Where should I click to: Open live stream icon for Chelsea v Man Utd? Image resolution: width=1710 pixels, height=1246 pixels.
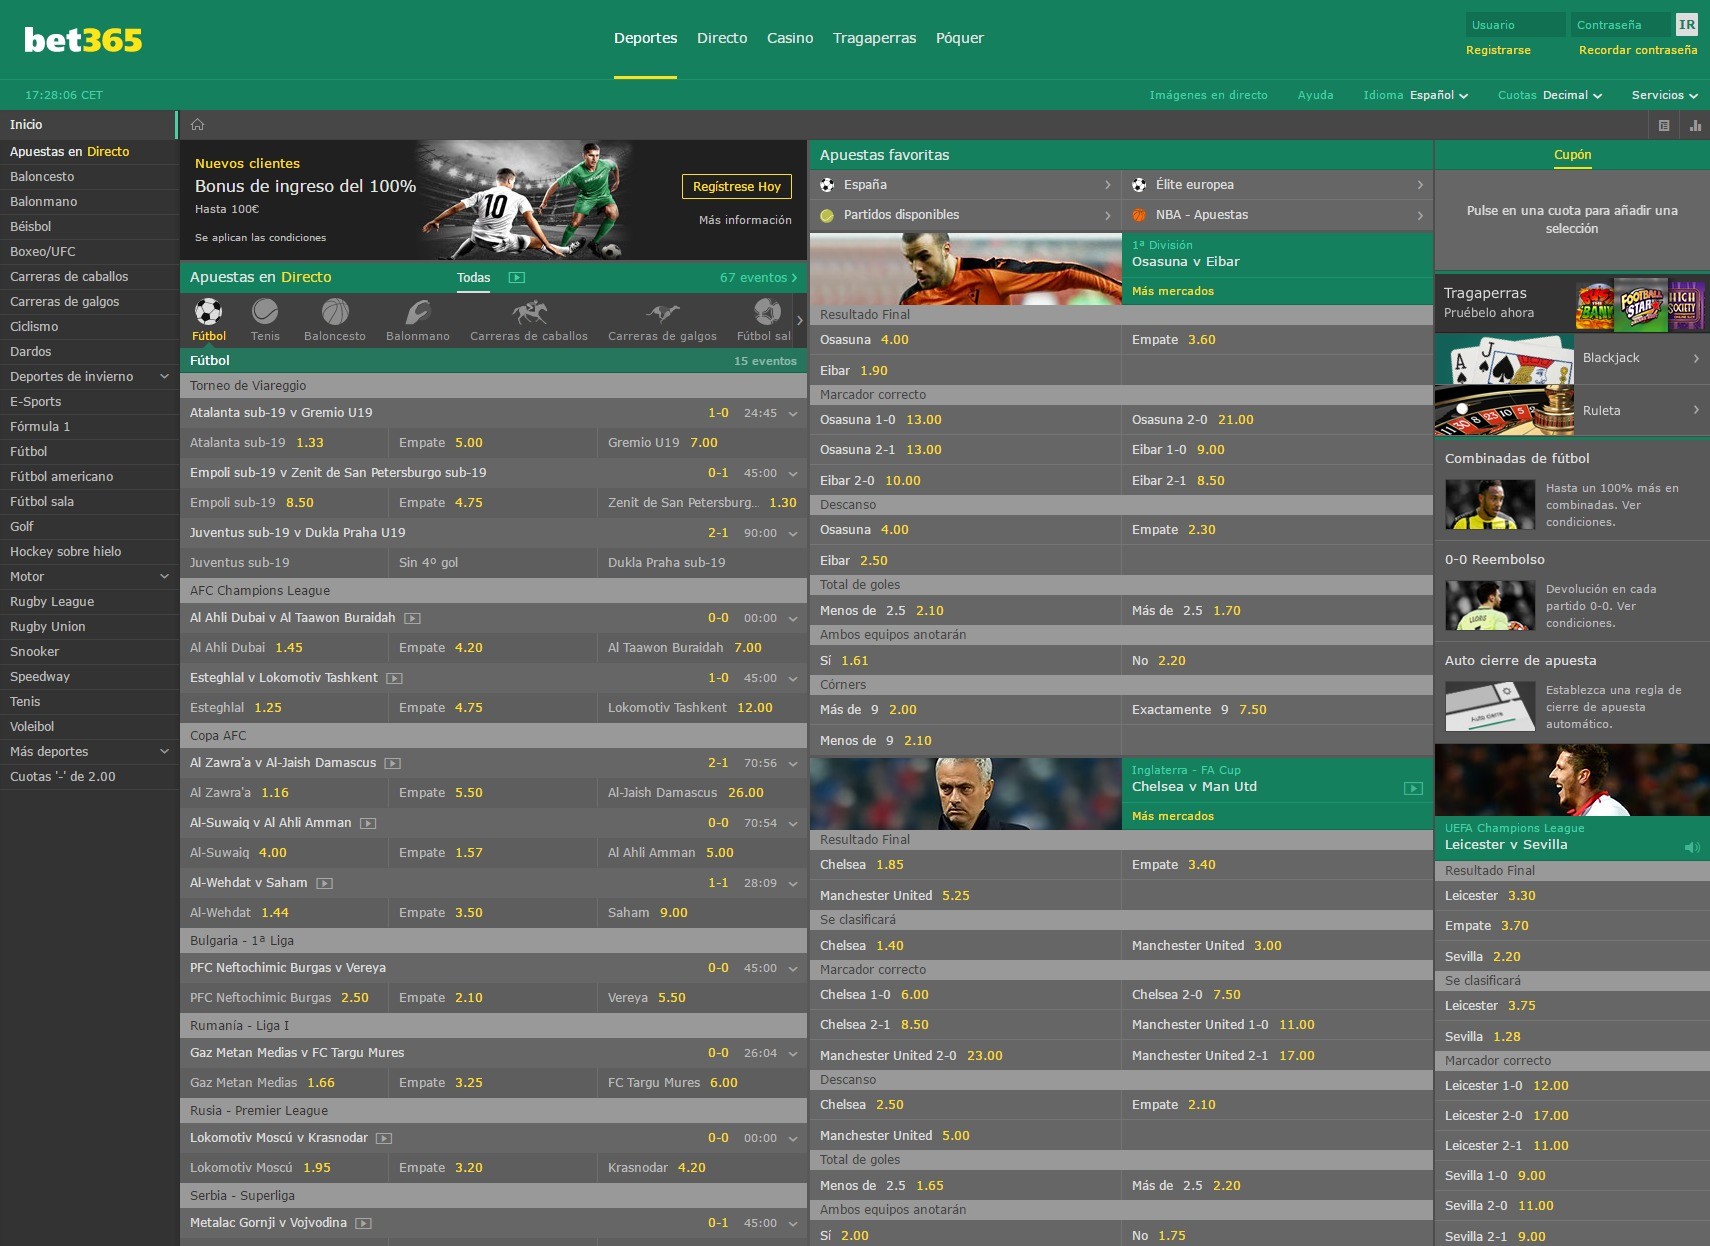tap(1413, 789)
